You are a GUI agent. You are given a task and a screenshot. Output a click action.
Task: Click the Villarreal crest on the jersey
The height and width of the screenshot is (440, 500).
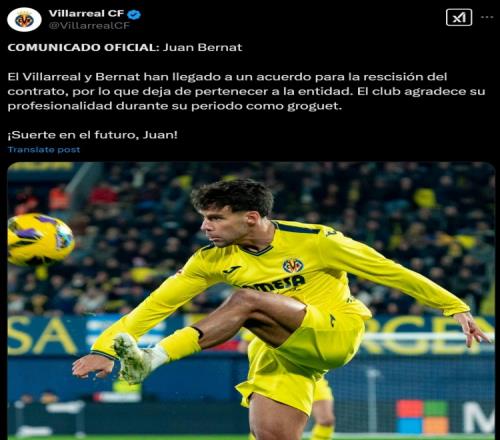[293, 266]
